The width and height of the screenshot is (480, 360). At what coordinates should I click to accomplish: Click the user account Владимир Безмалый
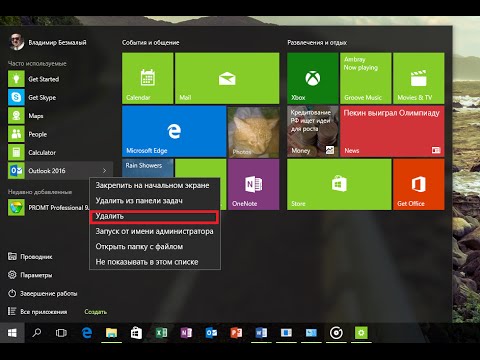click(x=47, y=42)
